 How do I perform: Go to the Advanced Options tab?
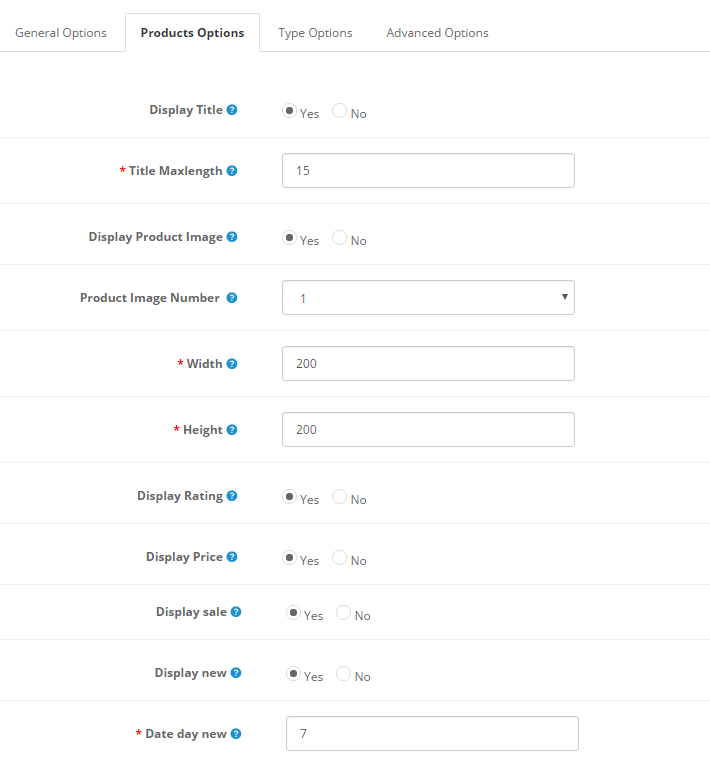click(x=437, y=33)
